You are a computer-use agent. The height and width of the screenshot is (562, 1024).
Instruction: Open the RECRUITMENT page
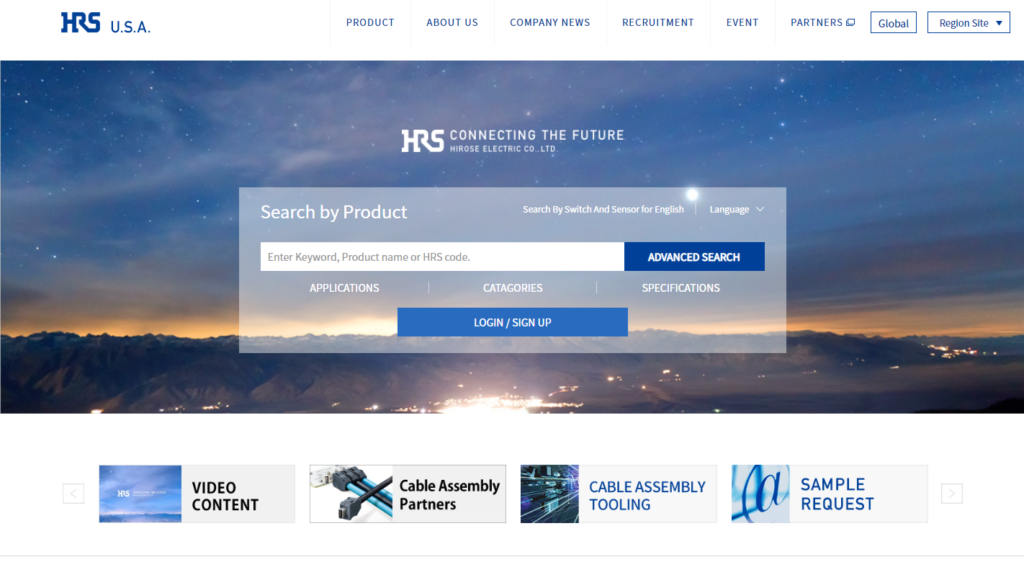coord(658,22)
